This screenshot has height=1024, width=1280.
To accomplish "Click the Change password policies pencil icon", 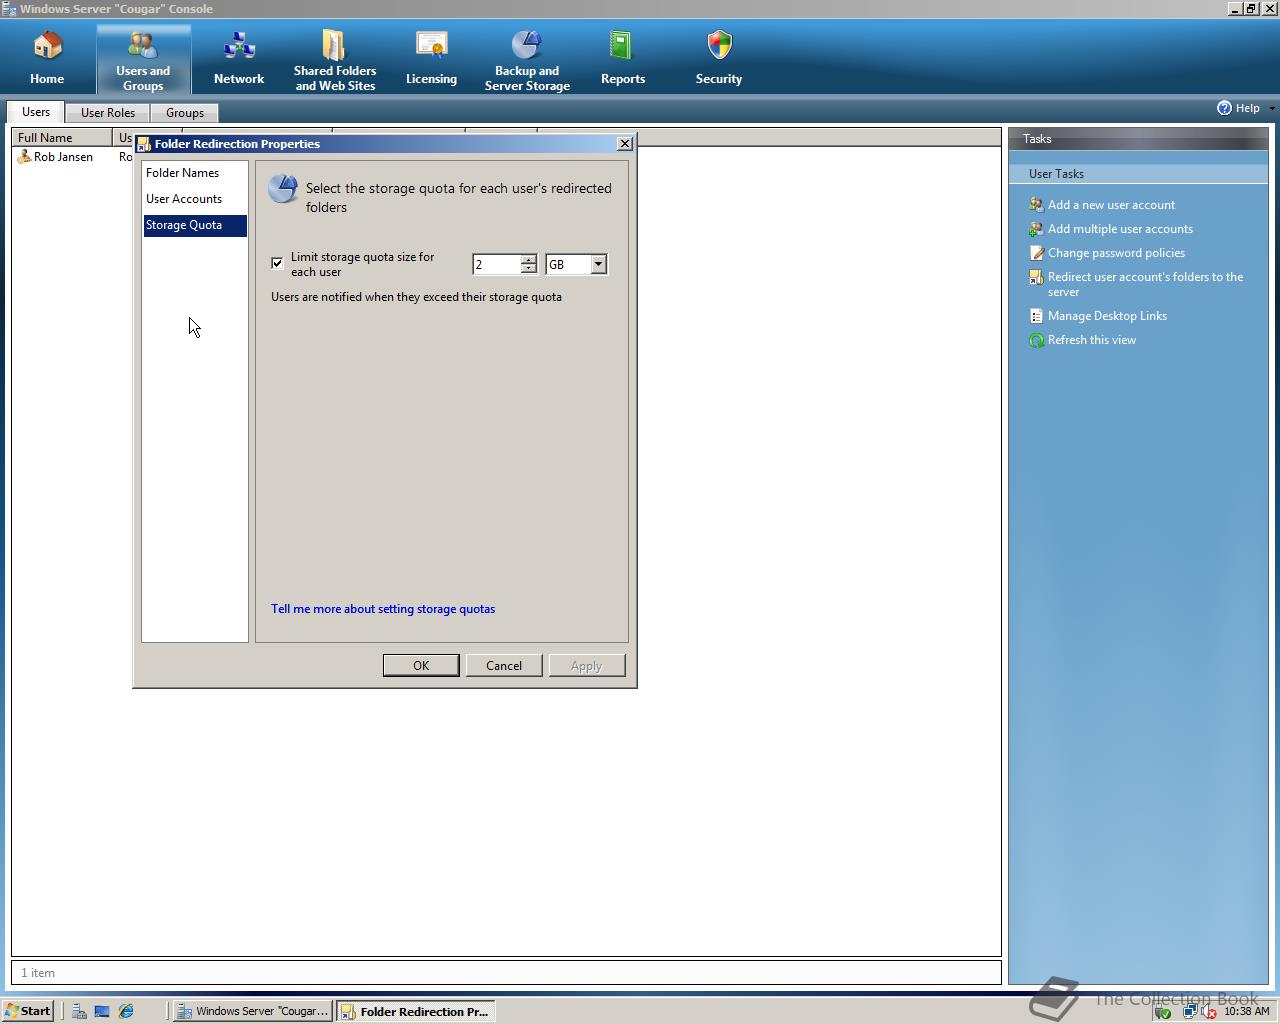I will coord(1036,252).
